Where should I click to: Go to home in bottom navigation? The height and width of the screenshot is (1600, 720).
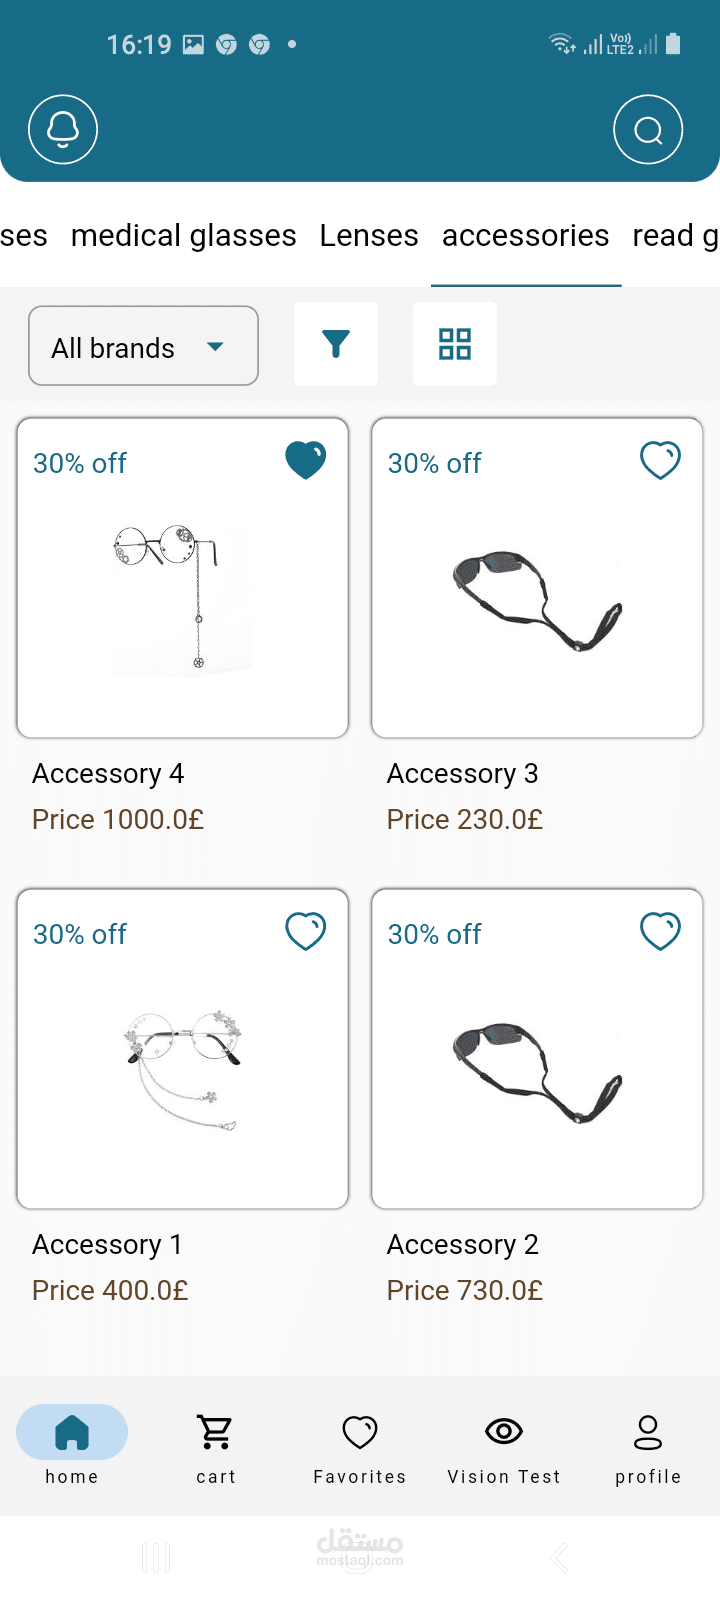[x=72, y=1433]
